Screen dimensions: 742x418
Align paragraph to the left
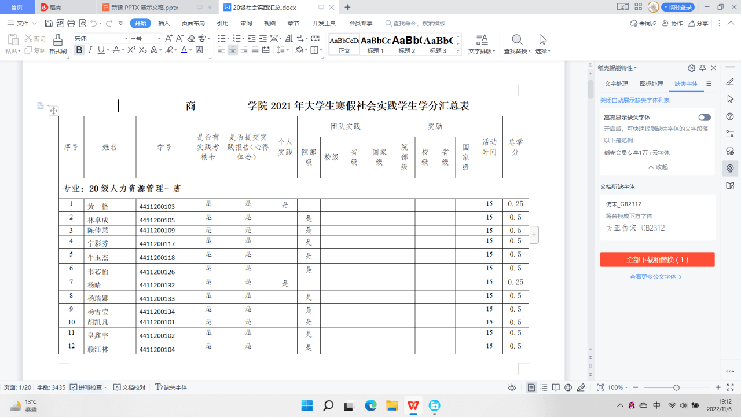221,50
